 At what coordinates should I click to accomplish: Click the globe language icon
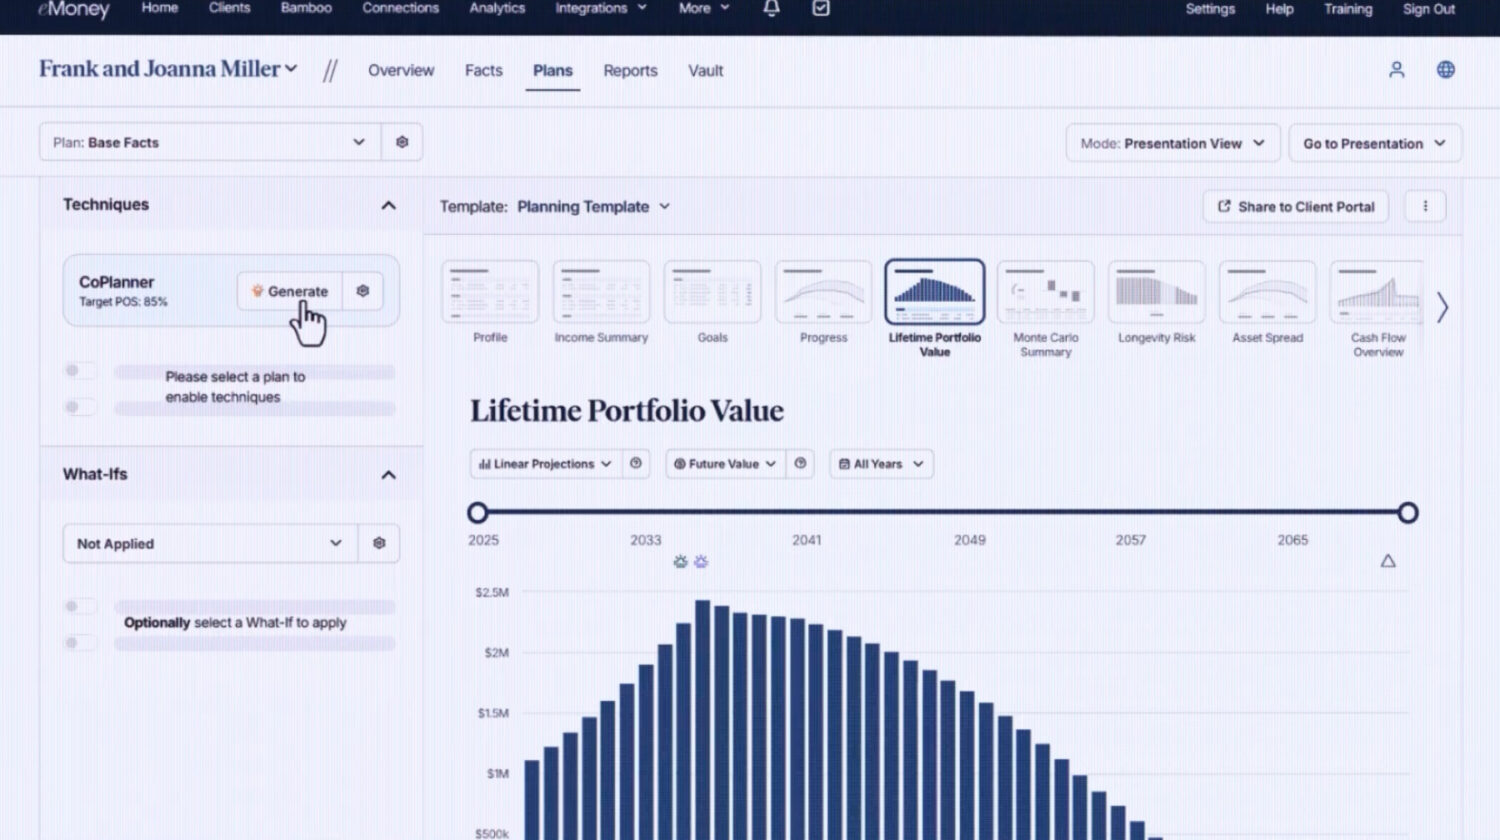1444,70
